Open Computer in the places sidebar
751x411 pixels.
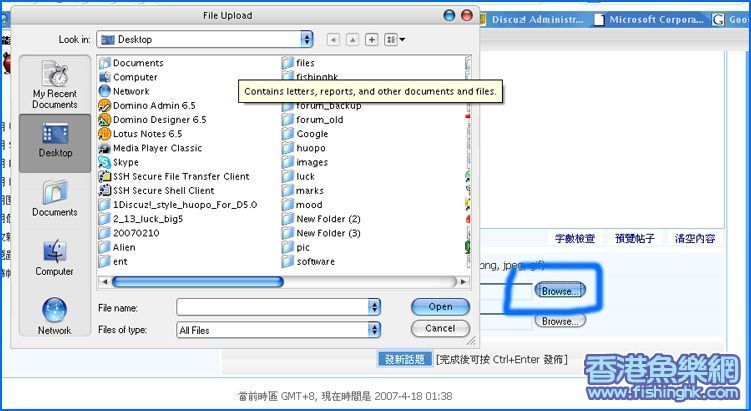click(55, 257)
